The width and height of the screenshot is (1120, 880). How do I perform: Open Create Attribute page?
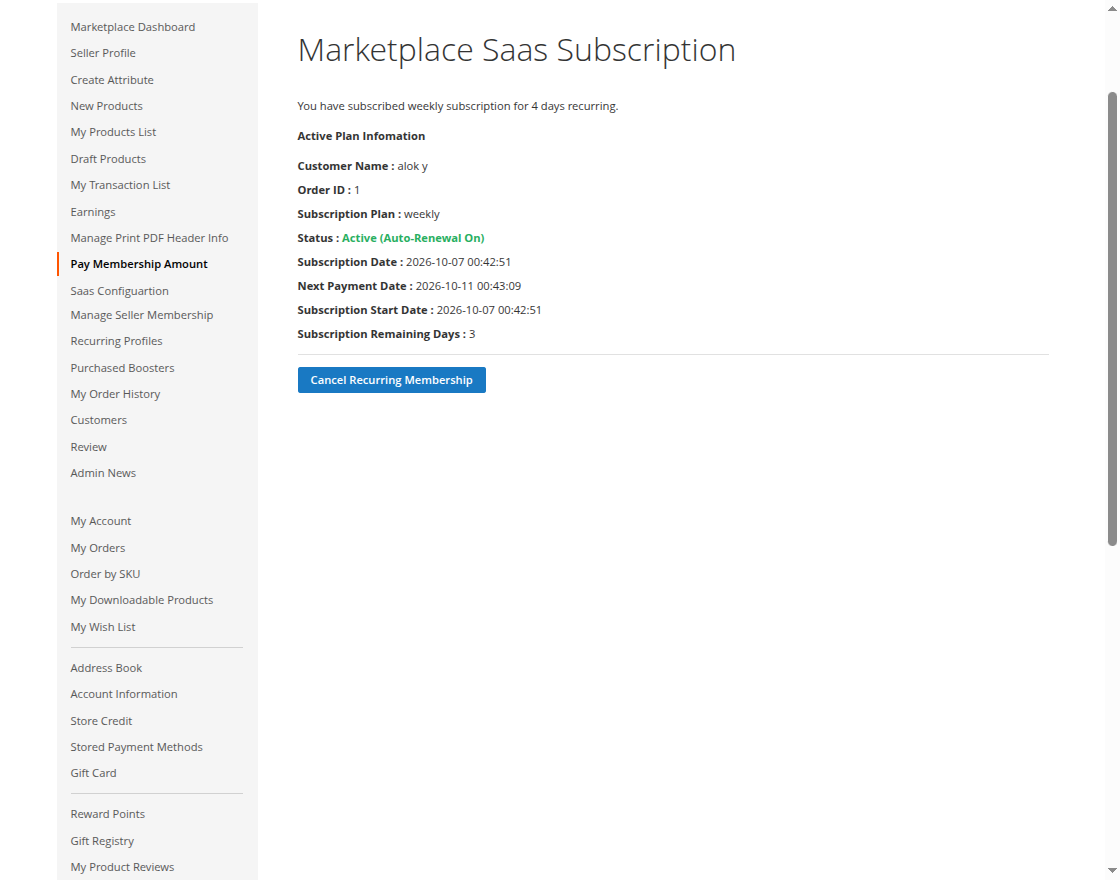111,80
